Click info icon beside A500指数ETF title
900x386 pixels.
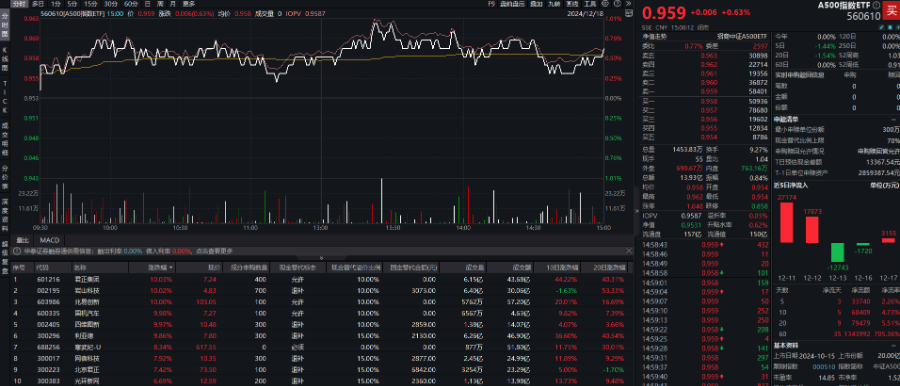click(876, 5)
